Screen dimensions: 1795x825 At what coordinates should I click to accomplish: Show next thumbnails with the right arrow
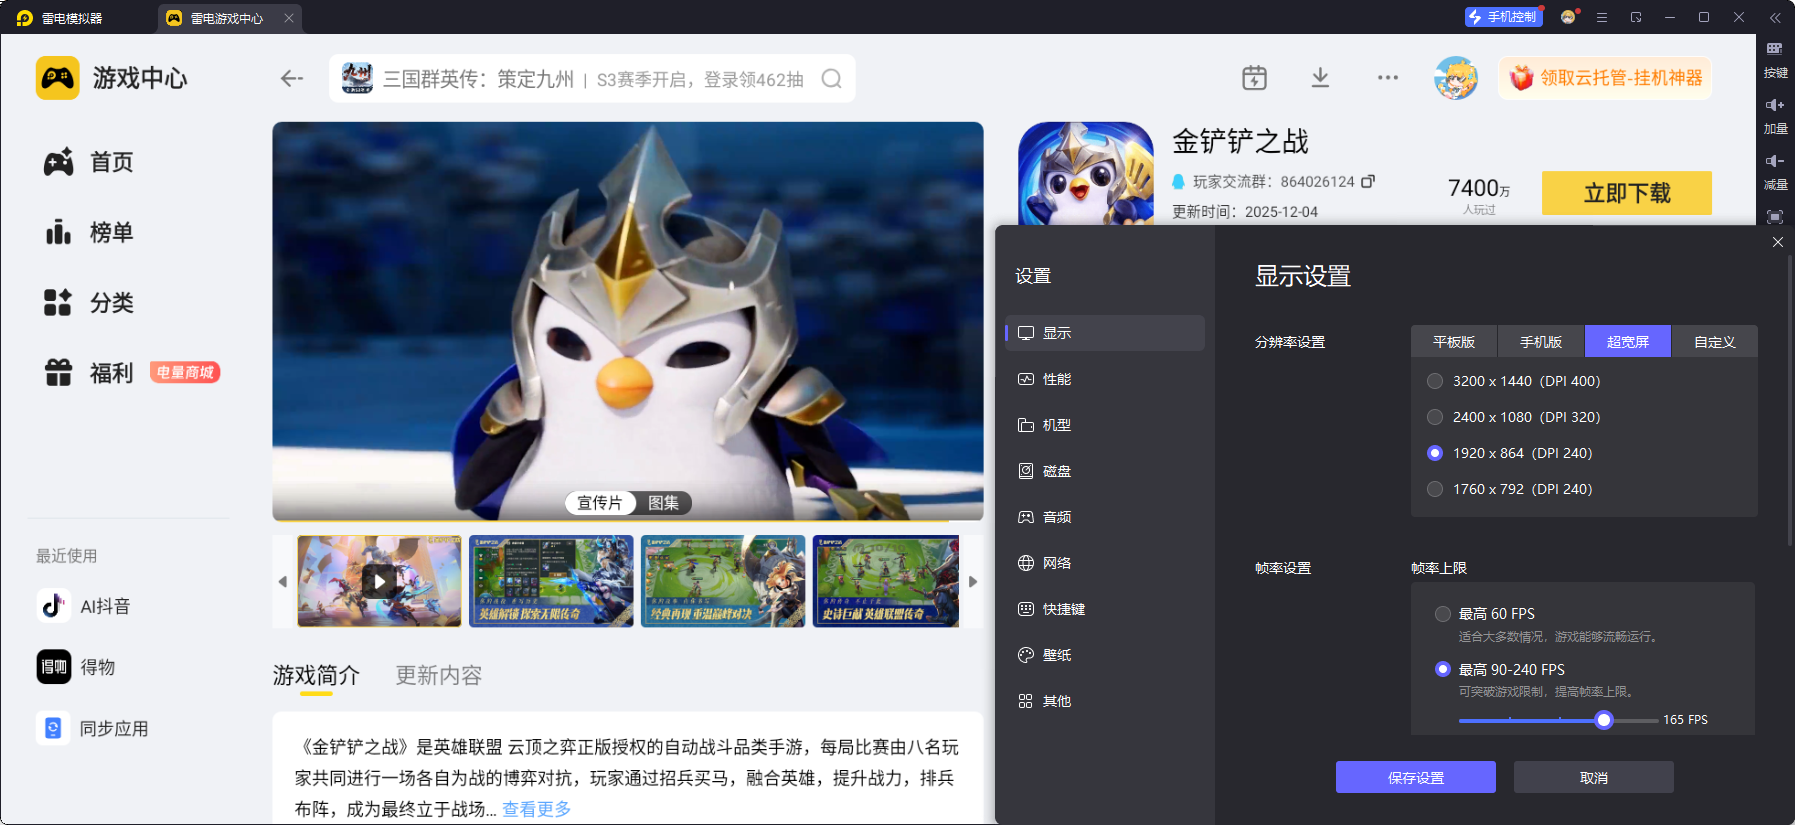[x=973, y=581]
